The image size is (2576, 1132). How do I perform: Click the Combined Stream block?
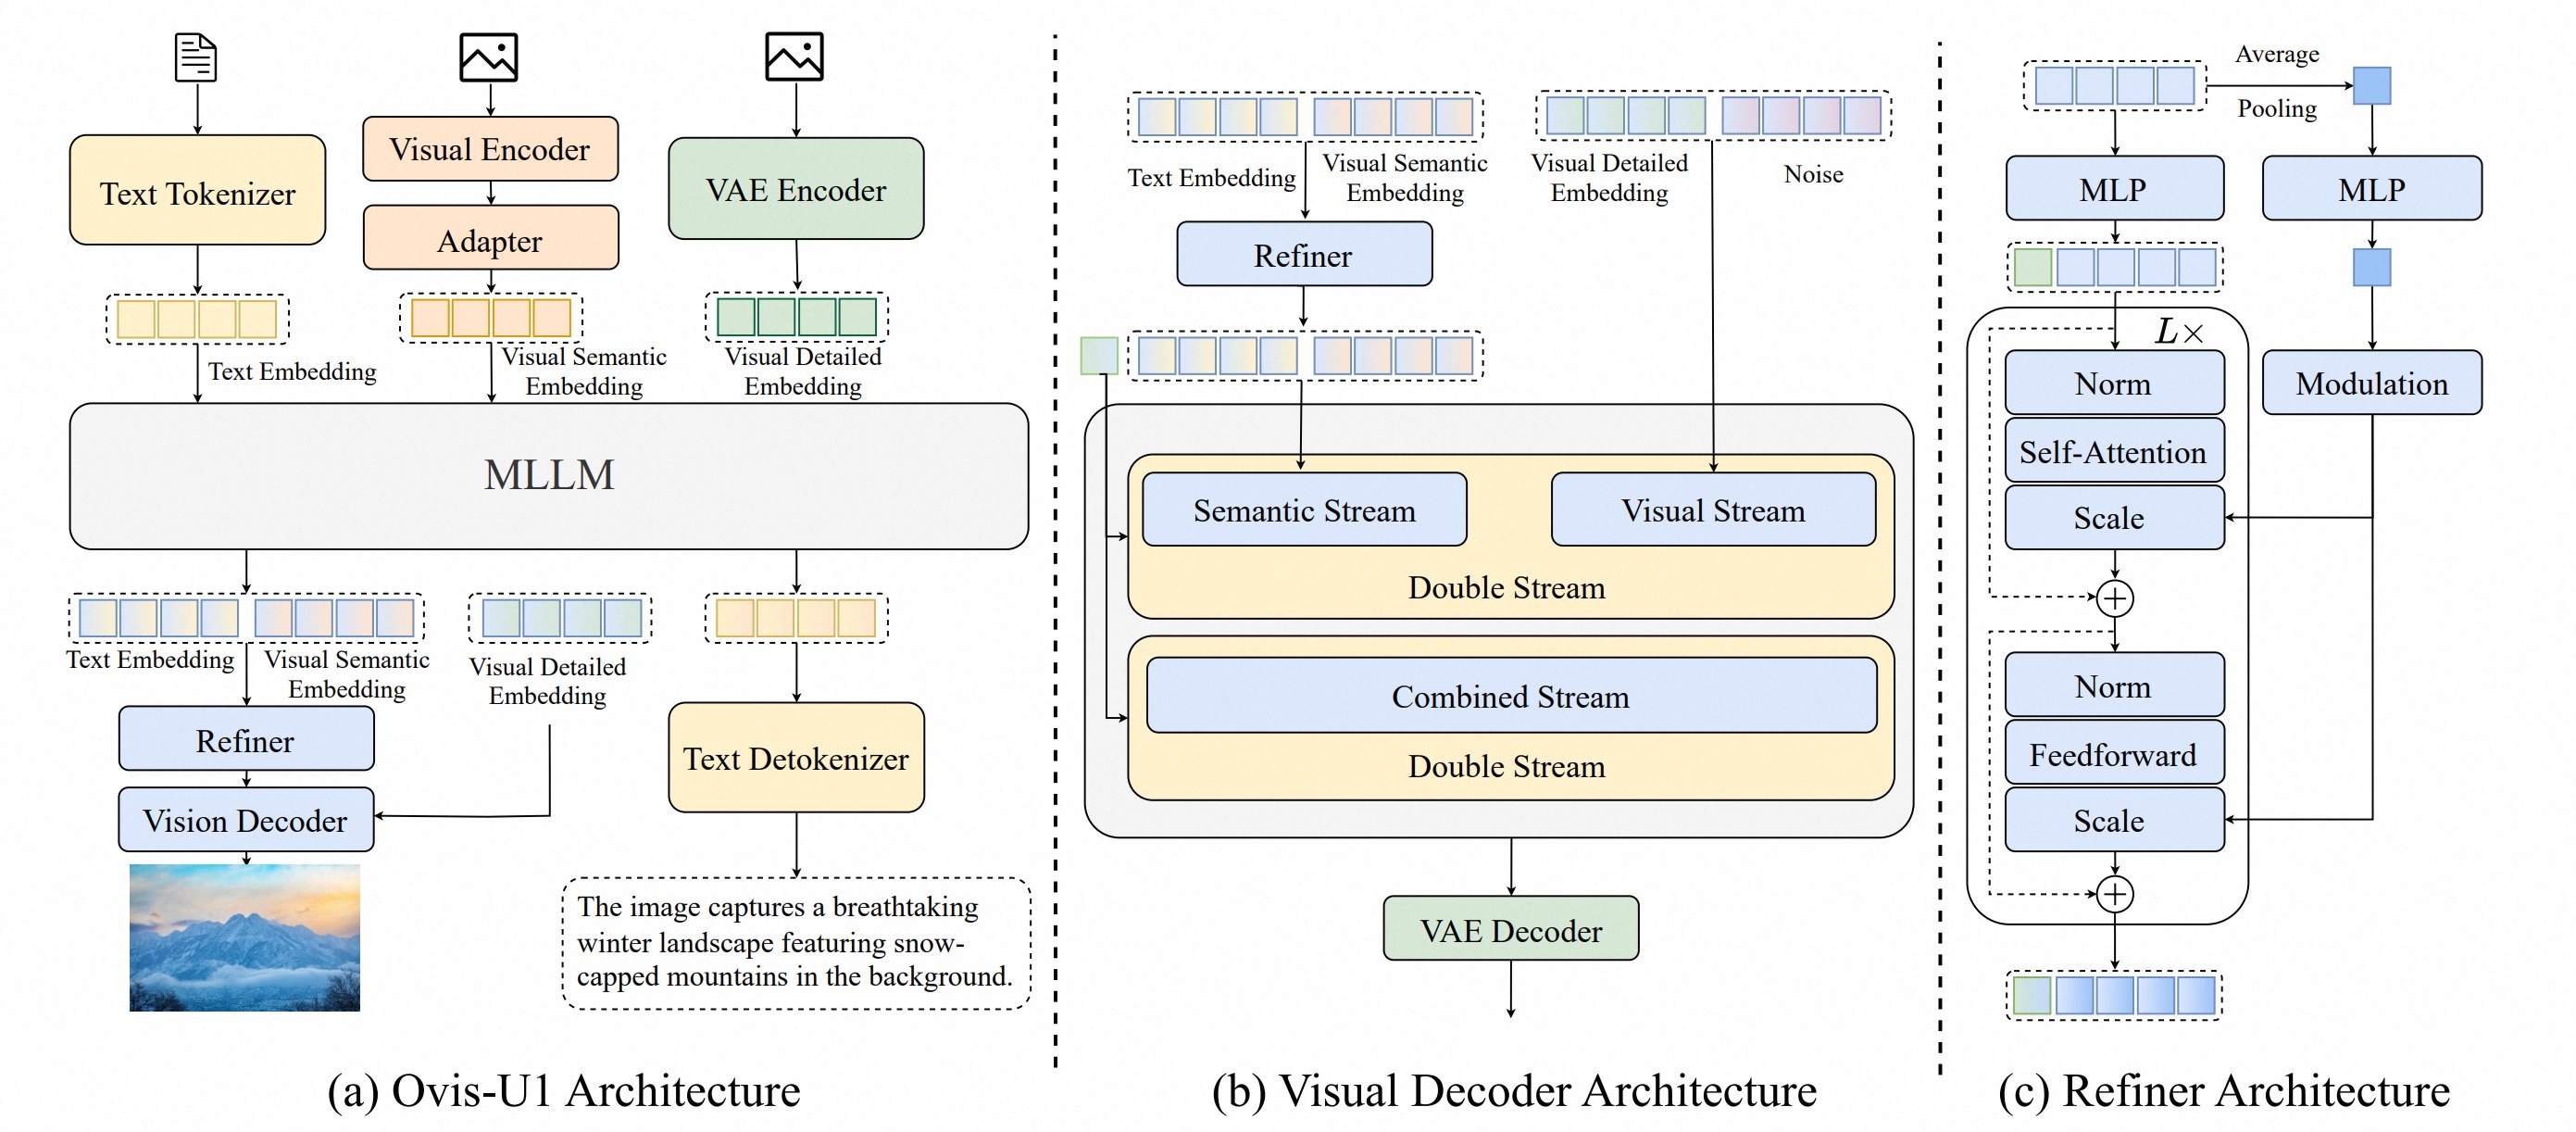[x=1510, y=696]
